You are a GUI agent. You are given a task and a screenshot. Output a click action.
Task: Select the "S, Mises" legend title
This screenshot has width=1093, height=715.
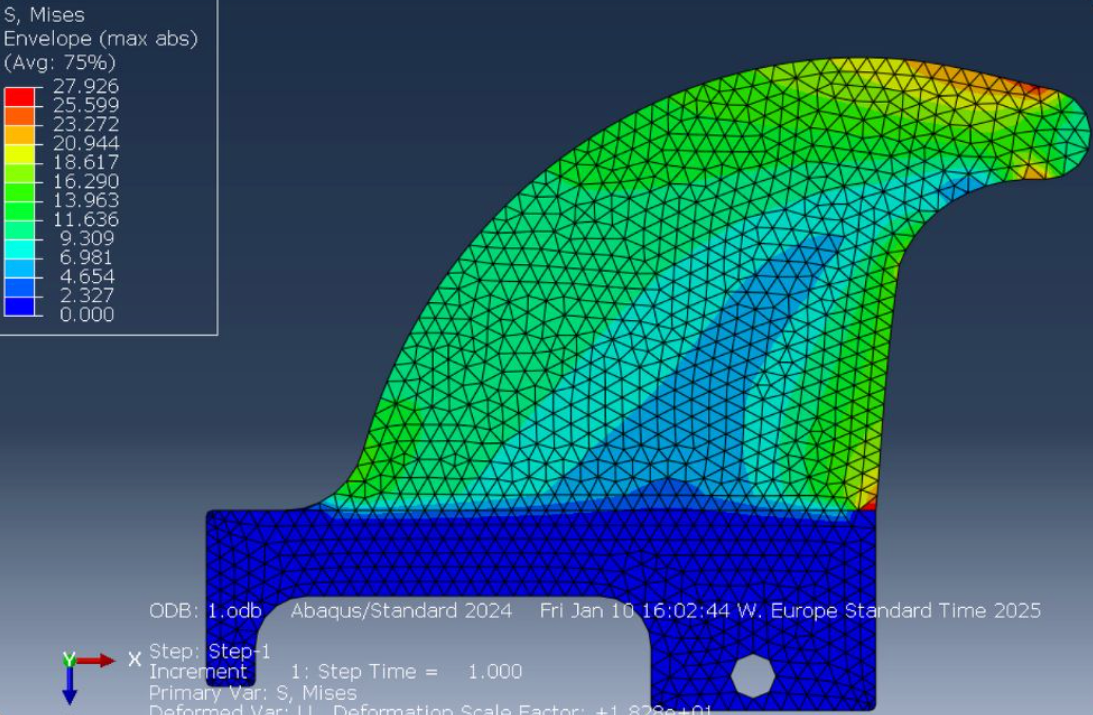click(45, 15)
